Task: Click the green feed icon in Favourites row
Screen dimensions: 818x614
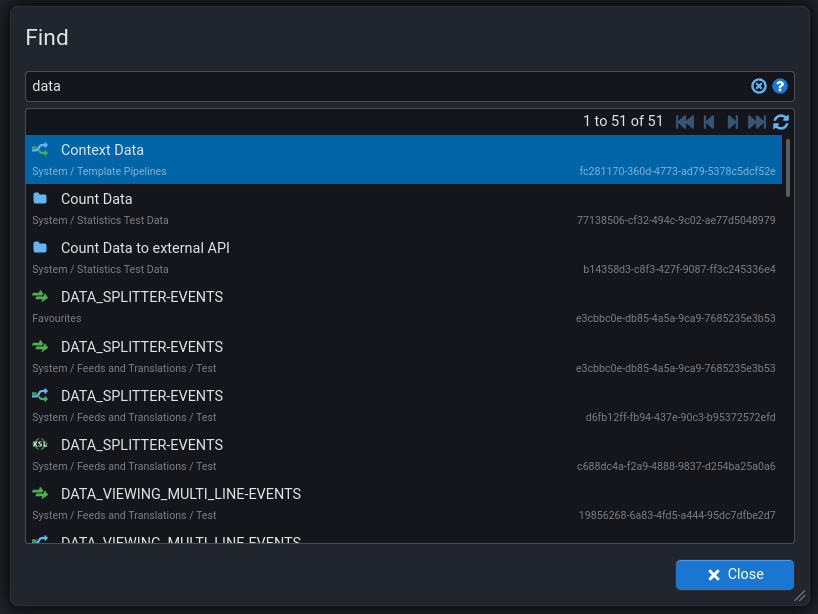Action: click(40, 297)
